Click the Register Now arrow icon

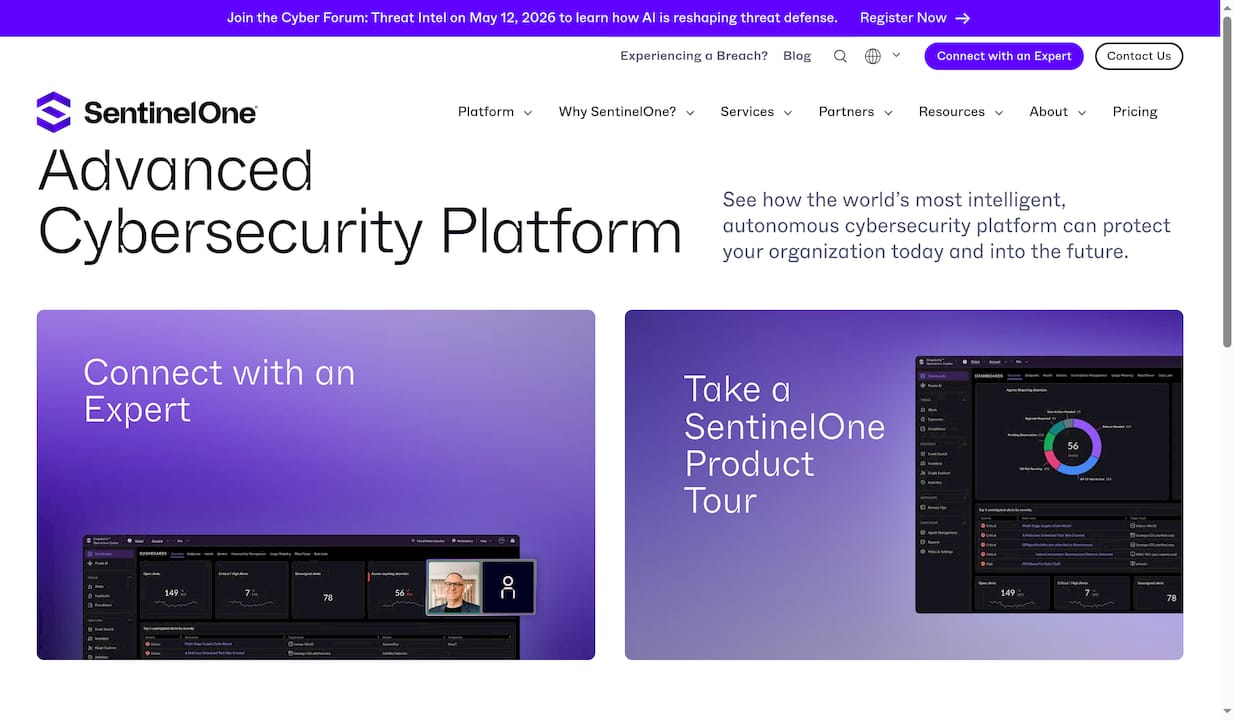pyautogui.click(x=962, y=18)
